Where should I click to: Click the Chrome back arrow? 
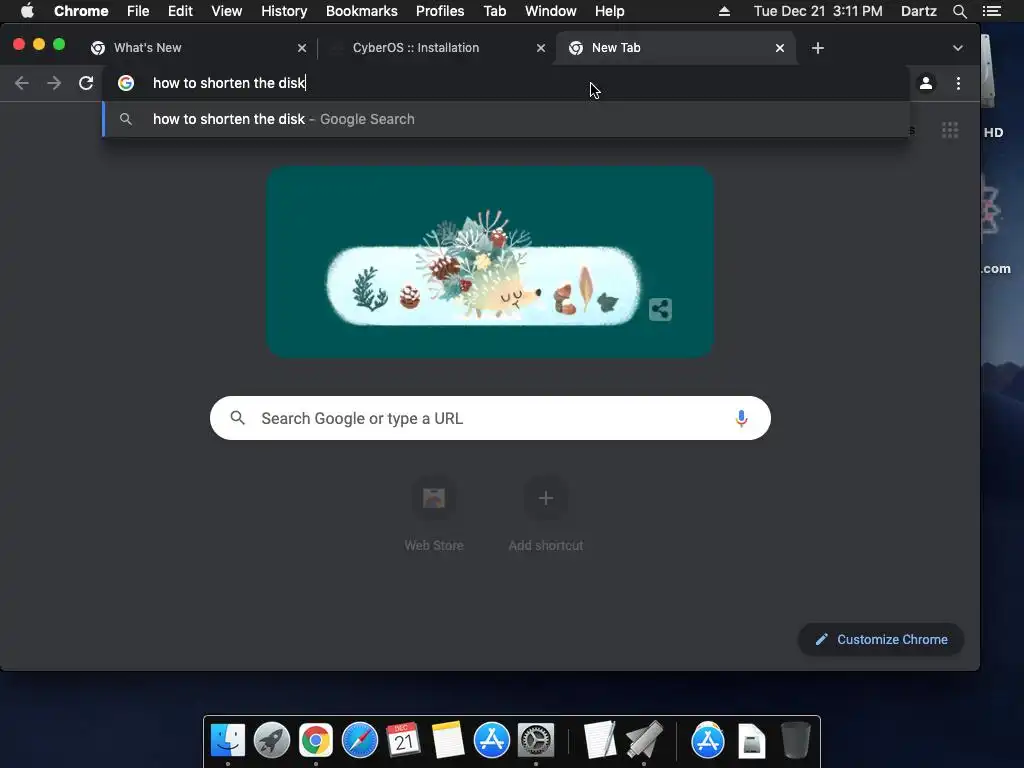pos(22,83)
